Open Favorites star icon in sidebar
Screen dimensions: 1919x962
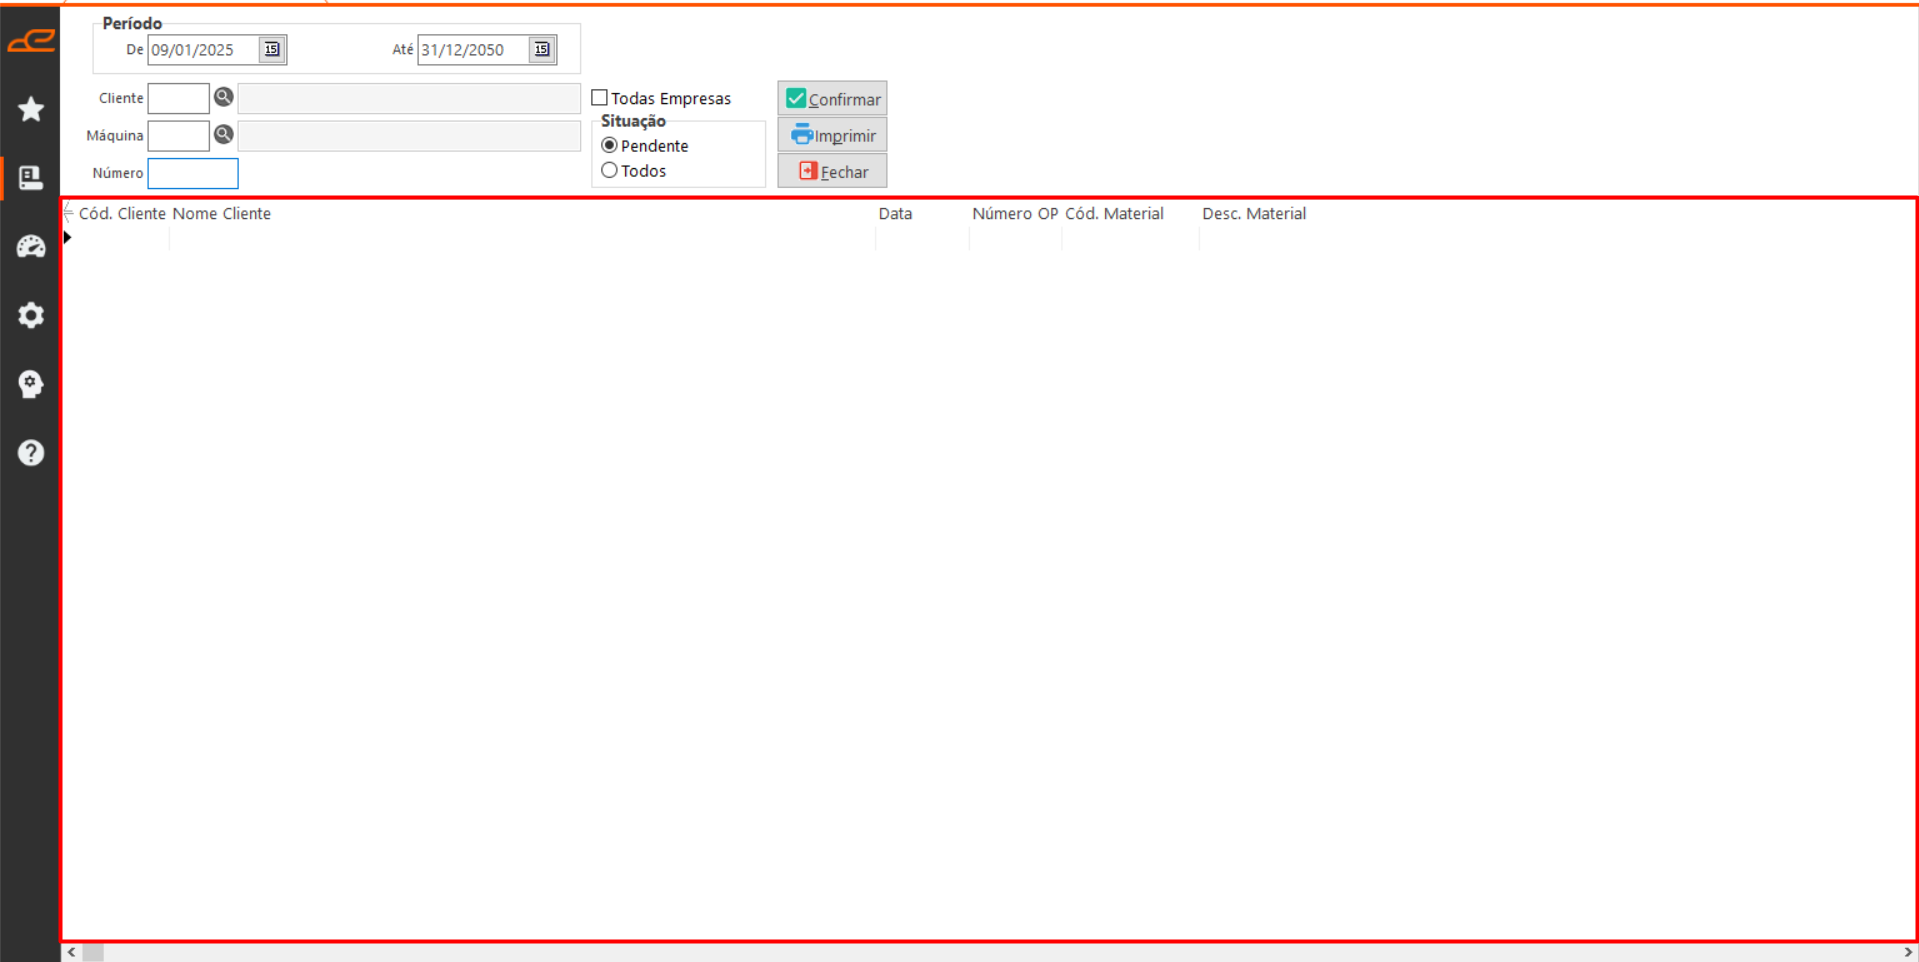[x=31, y=109]
